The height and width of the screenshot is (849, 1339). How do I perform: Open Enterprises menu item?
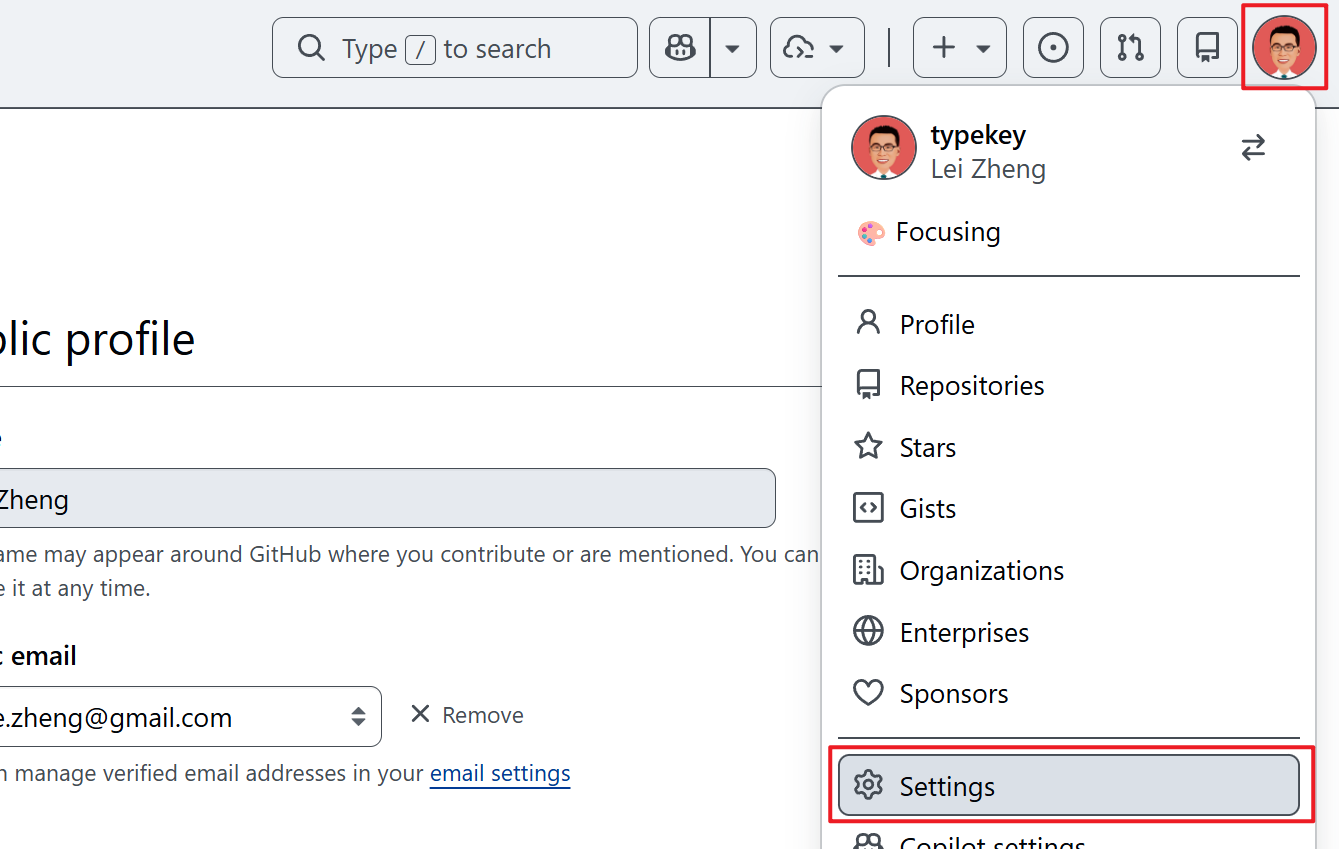pos(1068,632)
